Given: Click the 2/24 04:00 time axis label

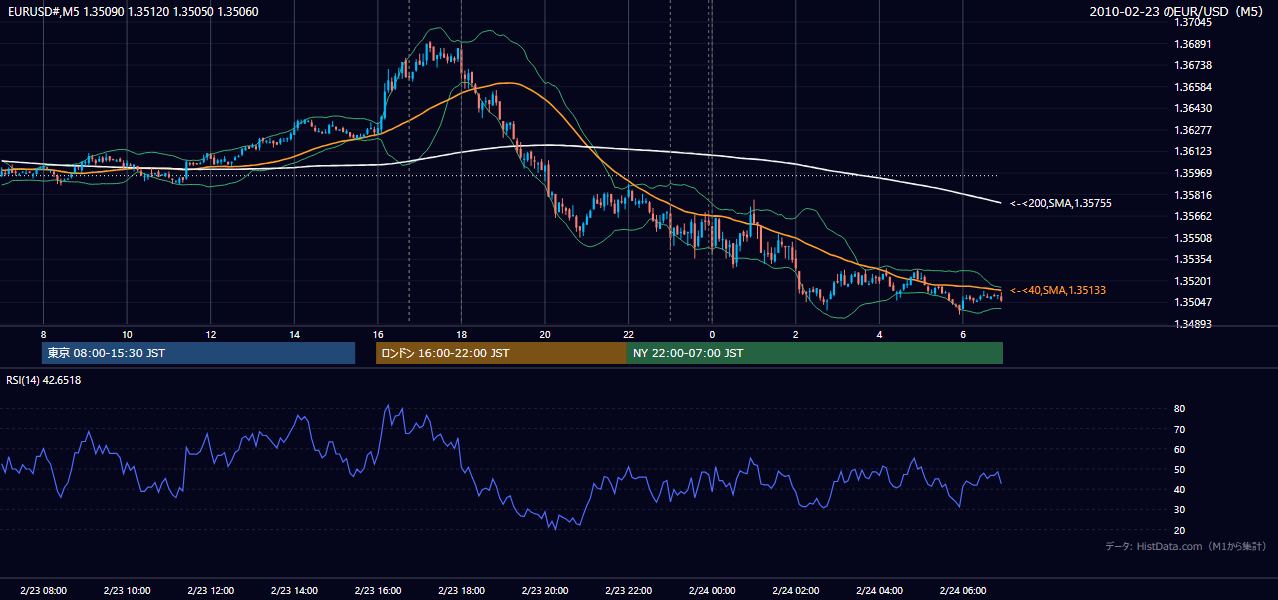Looking at the screenshot, I should tap(878, 591).
